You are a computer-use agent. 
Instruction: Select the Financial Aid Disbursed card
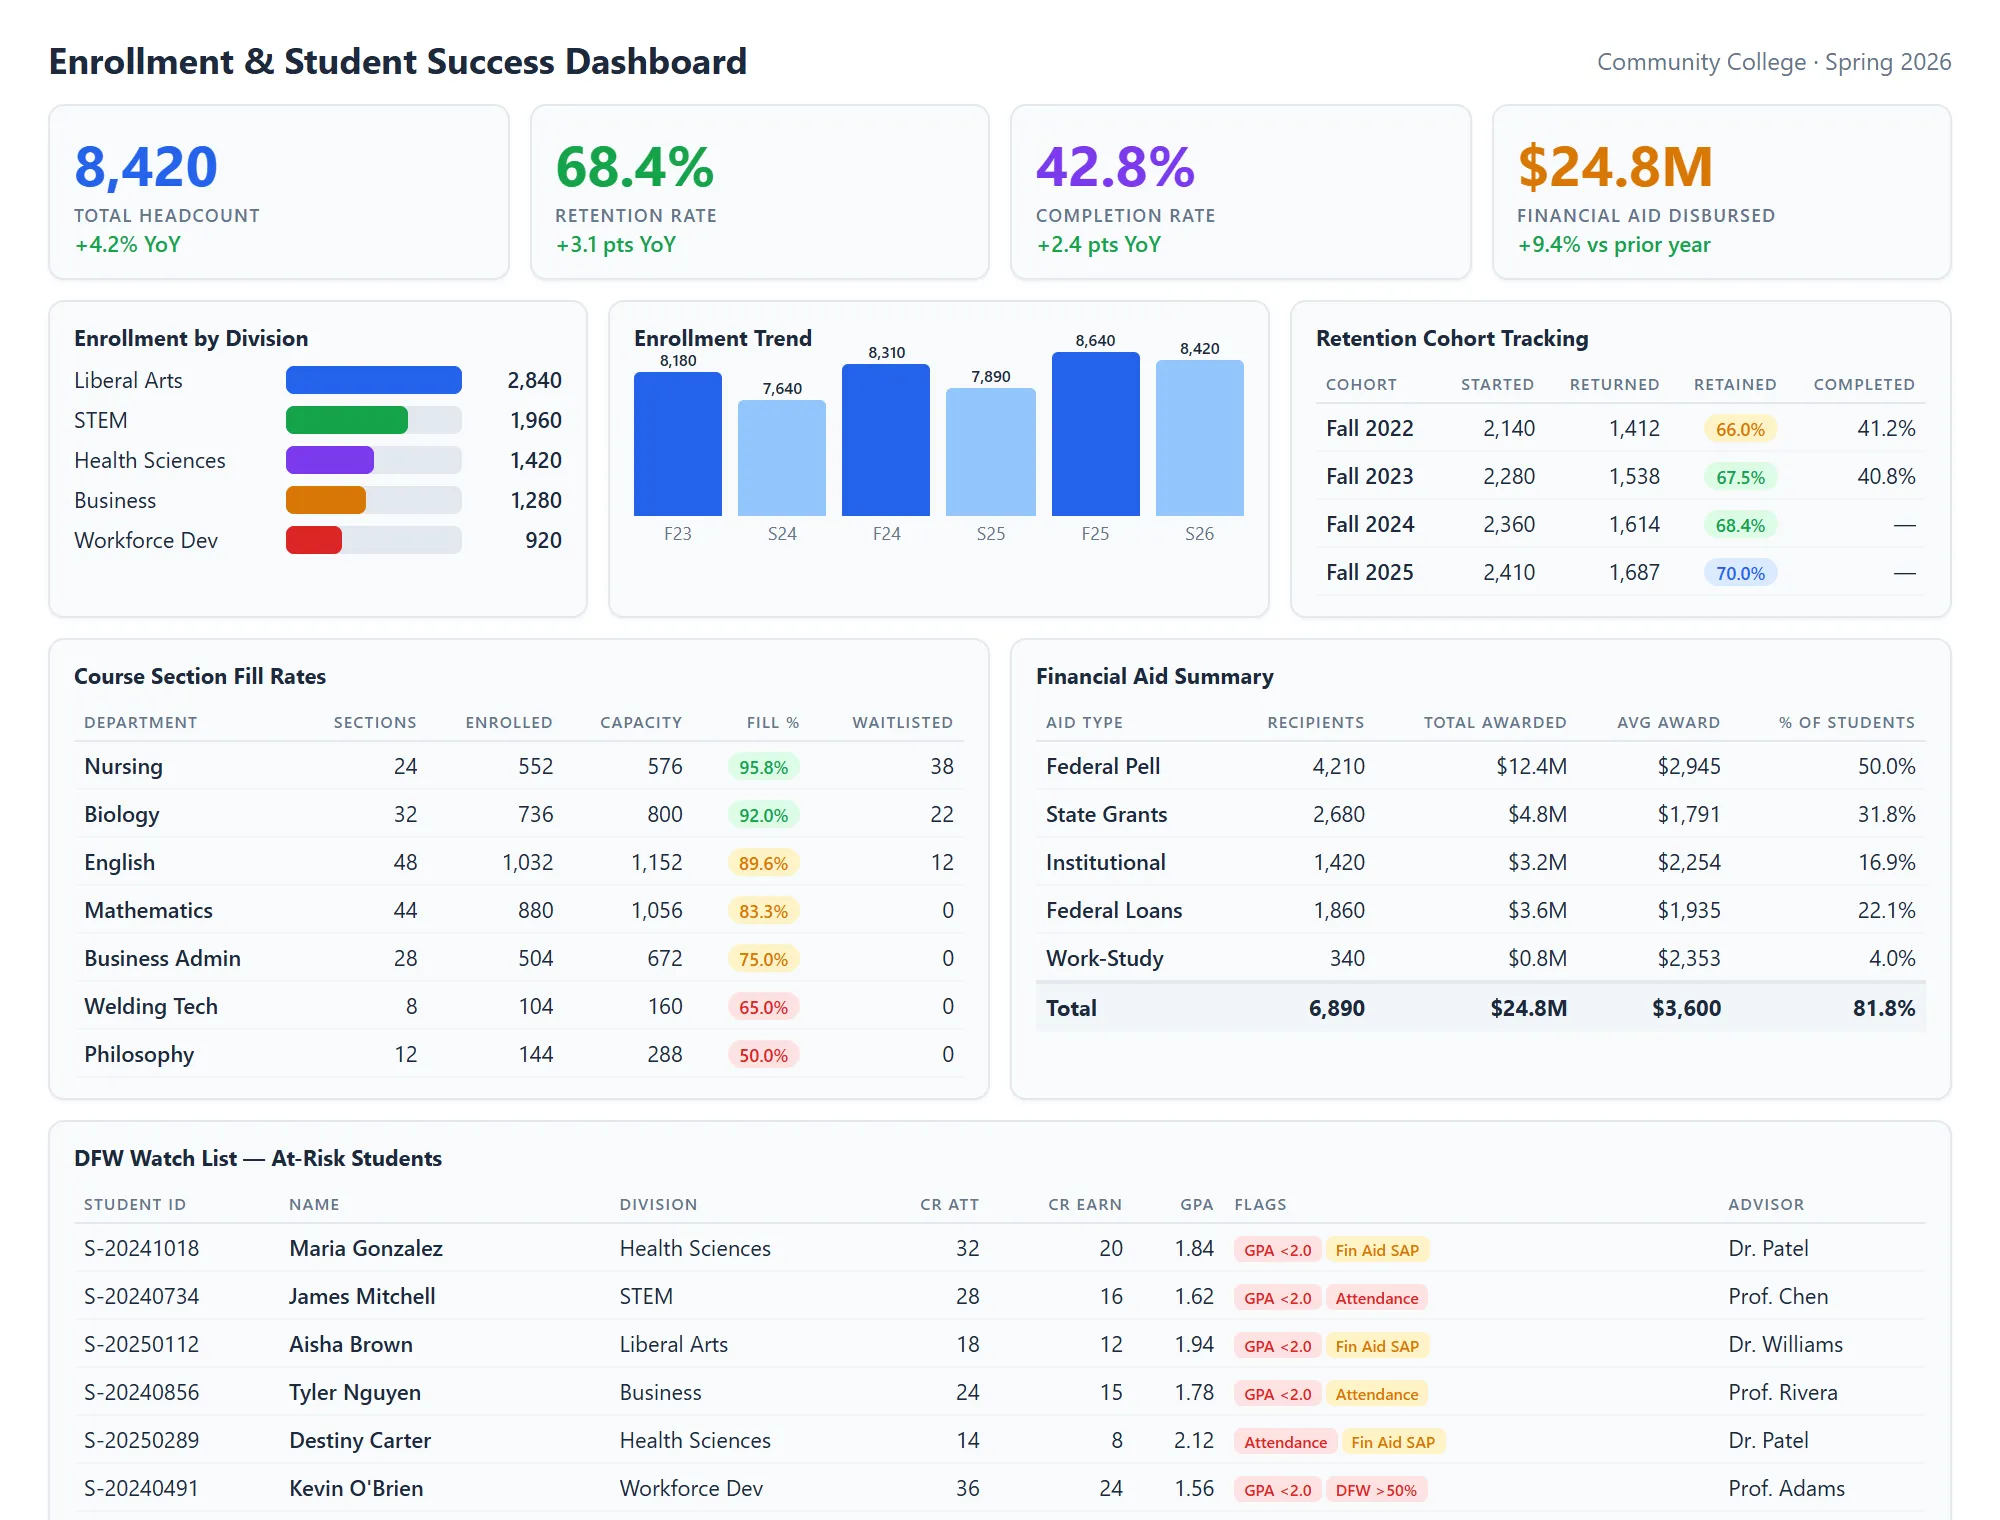pyautogui.click(x=1720, y=192)
